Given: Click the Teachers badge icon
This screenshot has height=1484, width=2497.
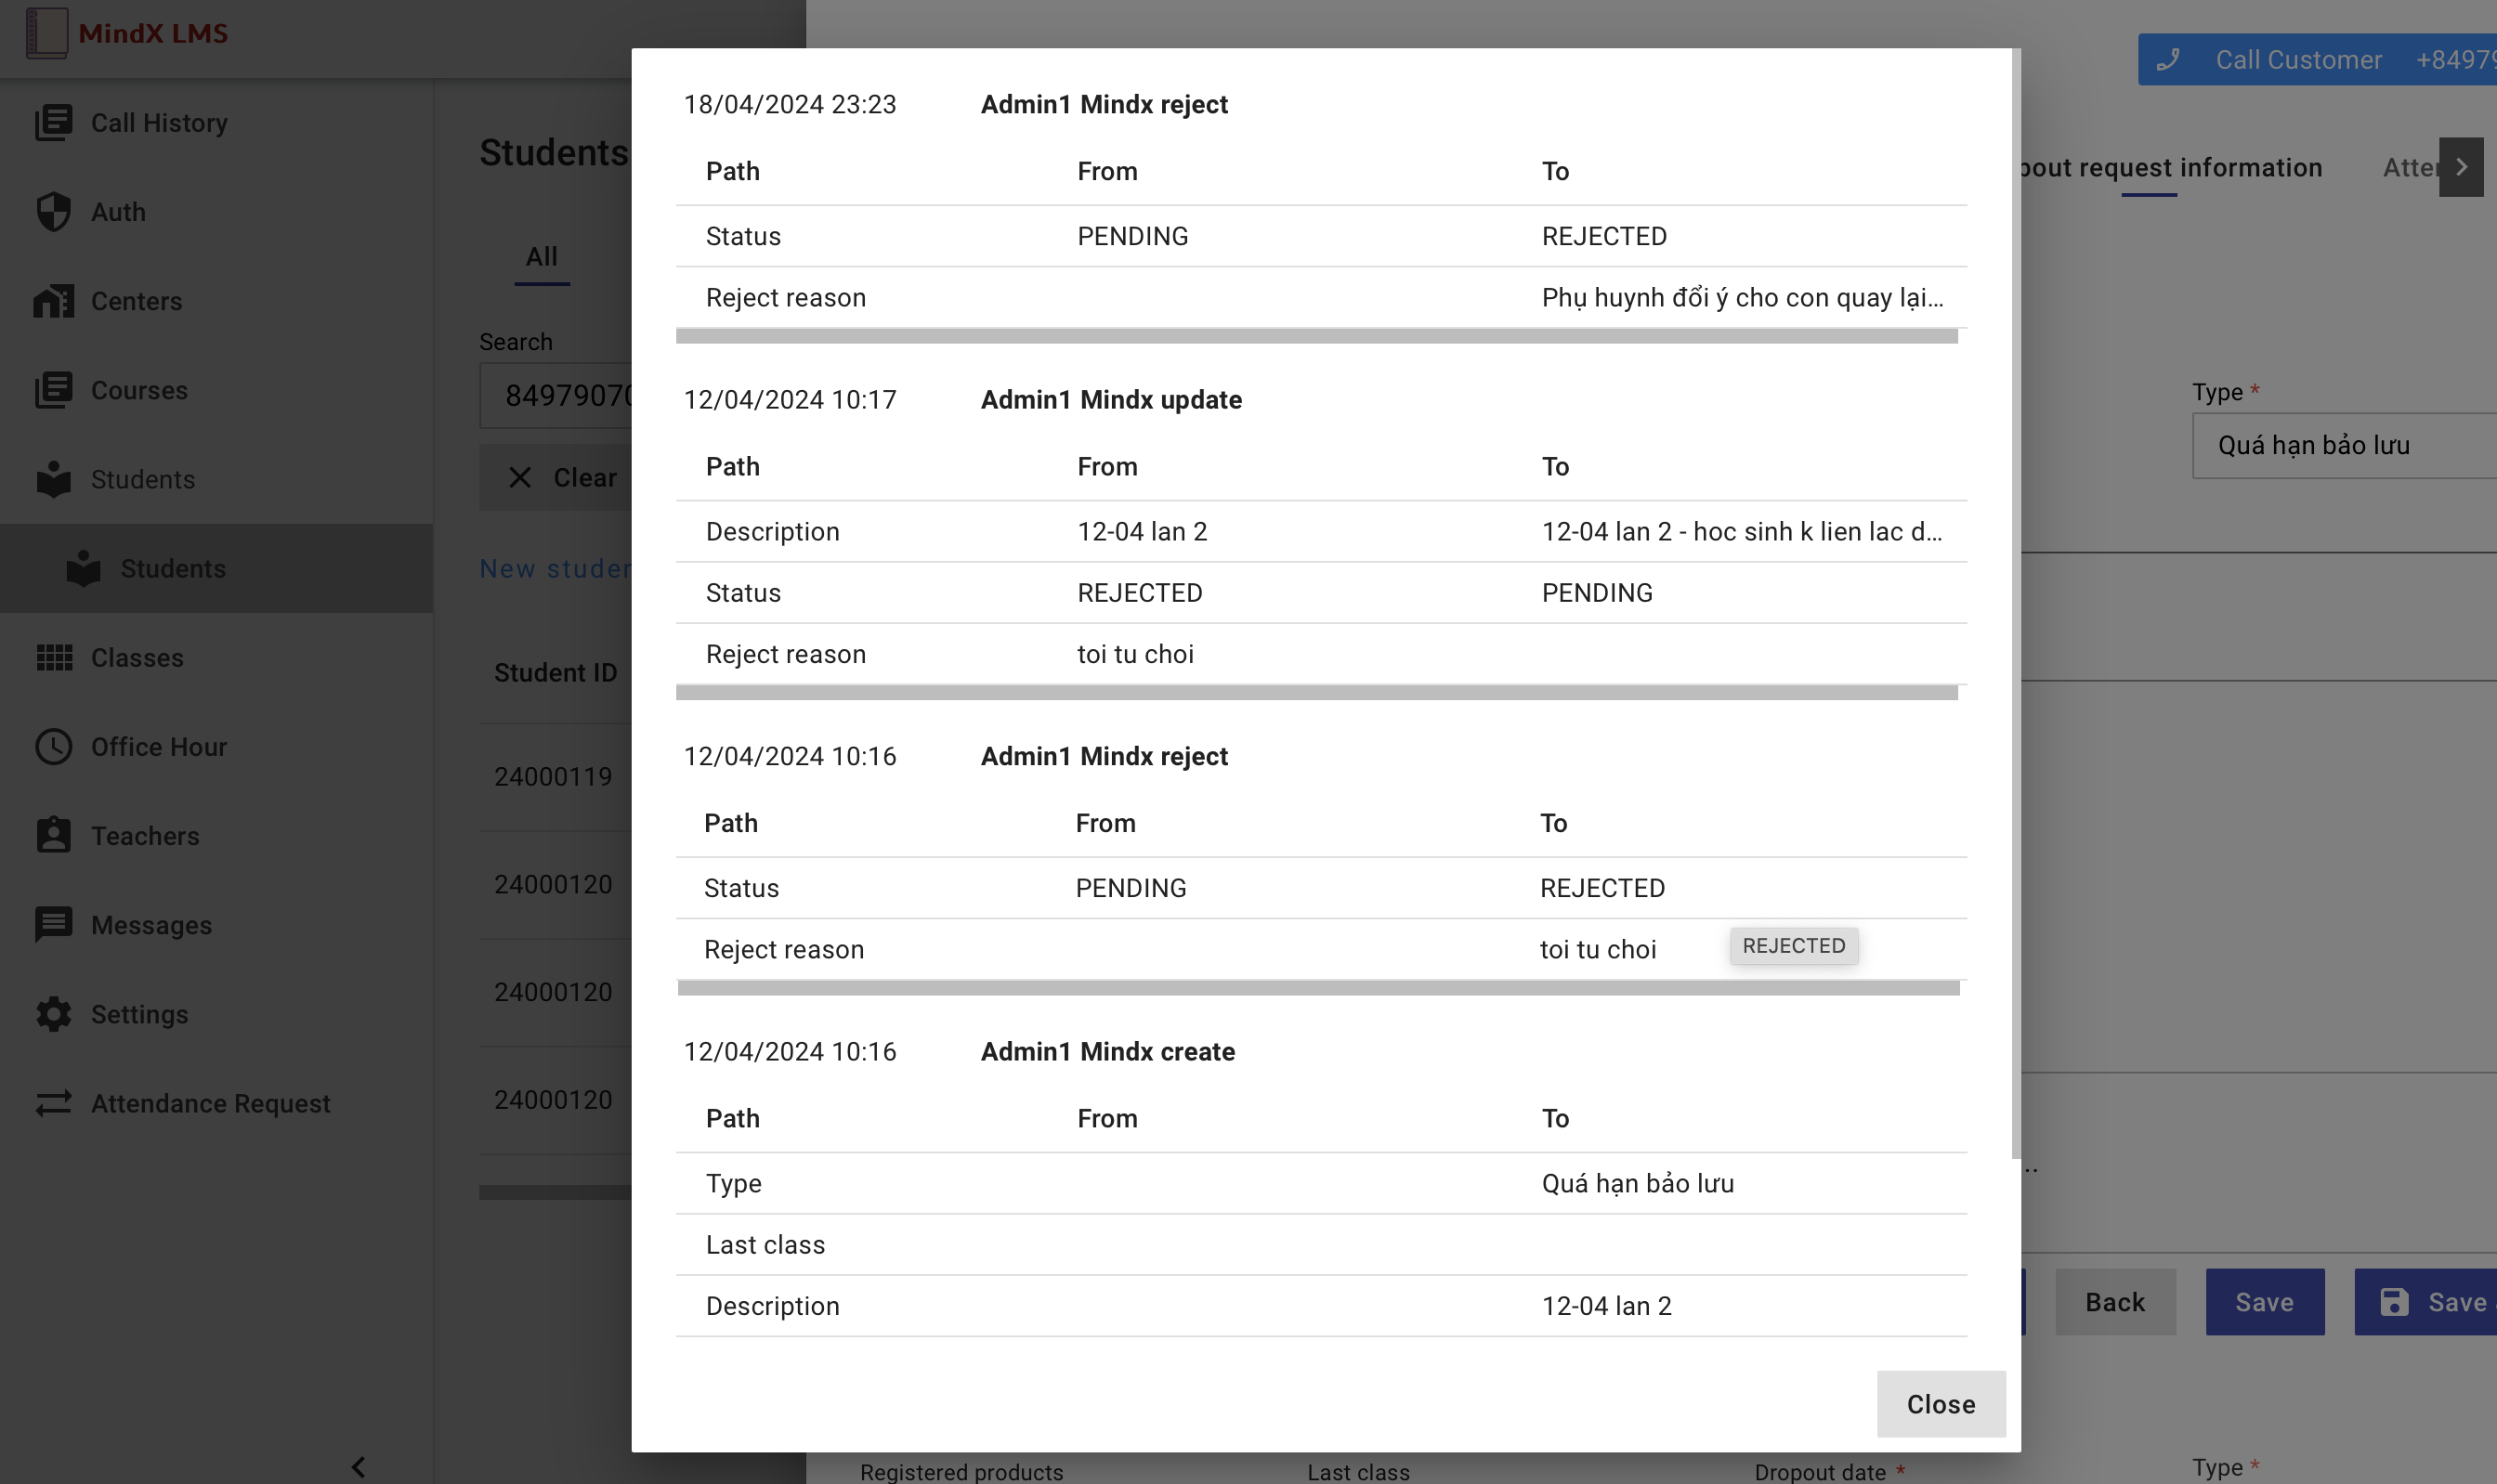Looking at the screenshot, I should tap(53, 835).
